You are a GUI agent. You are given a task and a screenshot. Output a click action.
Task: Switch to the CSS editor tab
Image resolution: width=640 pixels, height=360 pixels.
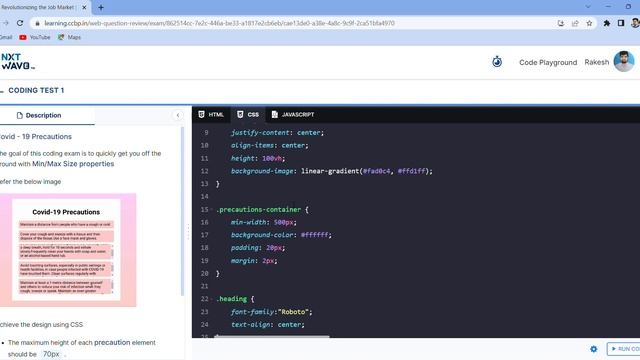pos(248,115)
